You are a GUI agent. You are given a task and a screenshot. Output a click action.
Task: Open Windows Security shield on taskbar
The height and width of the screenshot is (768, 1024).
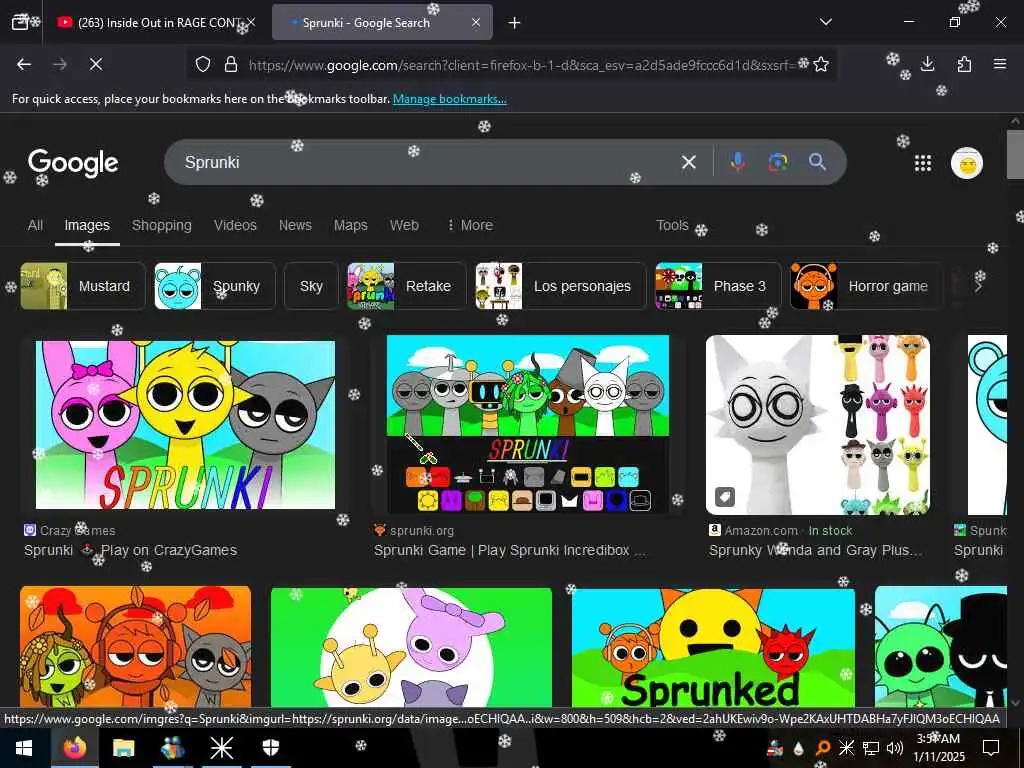pos(271,748)
